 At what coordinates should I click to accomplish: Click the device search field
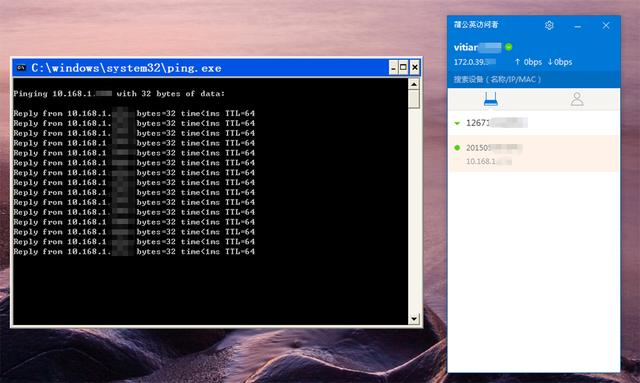coord(534,80)
